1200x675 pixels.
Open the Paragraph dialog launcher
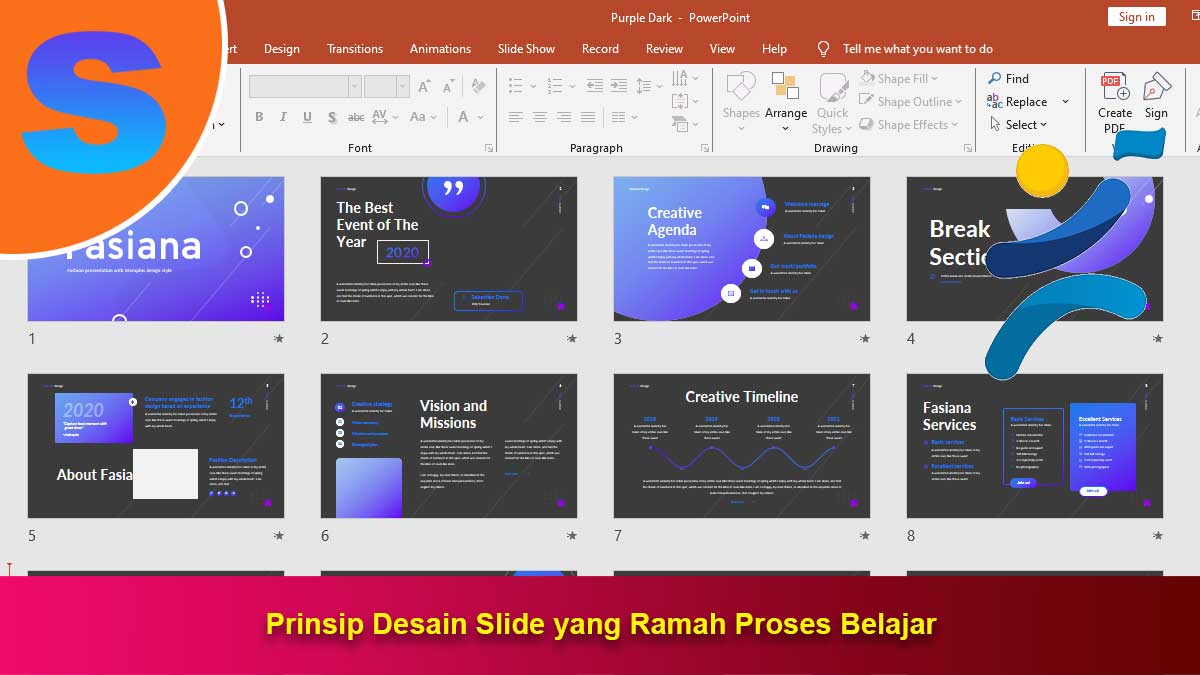pos(704,148)
